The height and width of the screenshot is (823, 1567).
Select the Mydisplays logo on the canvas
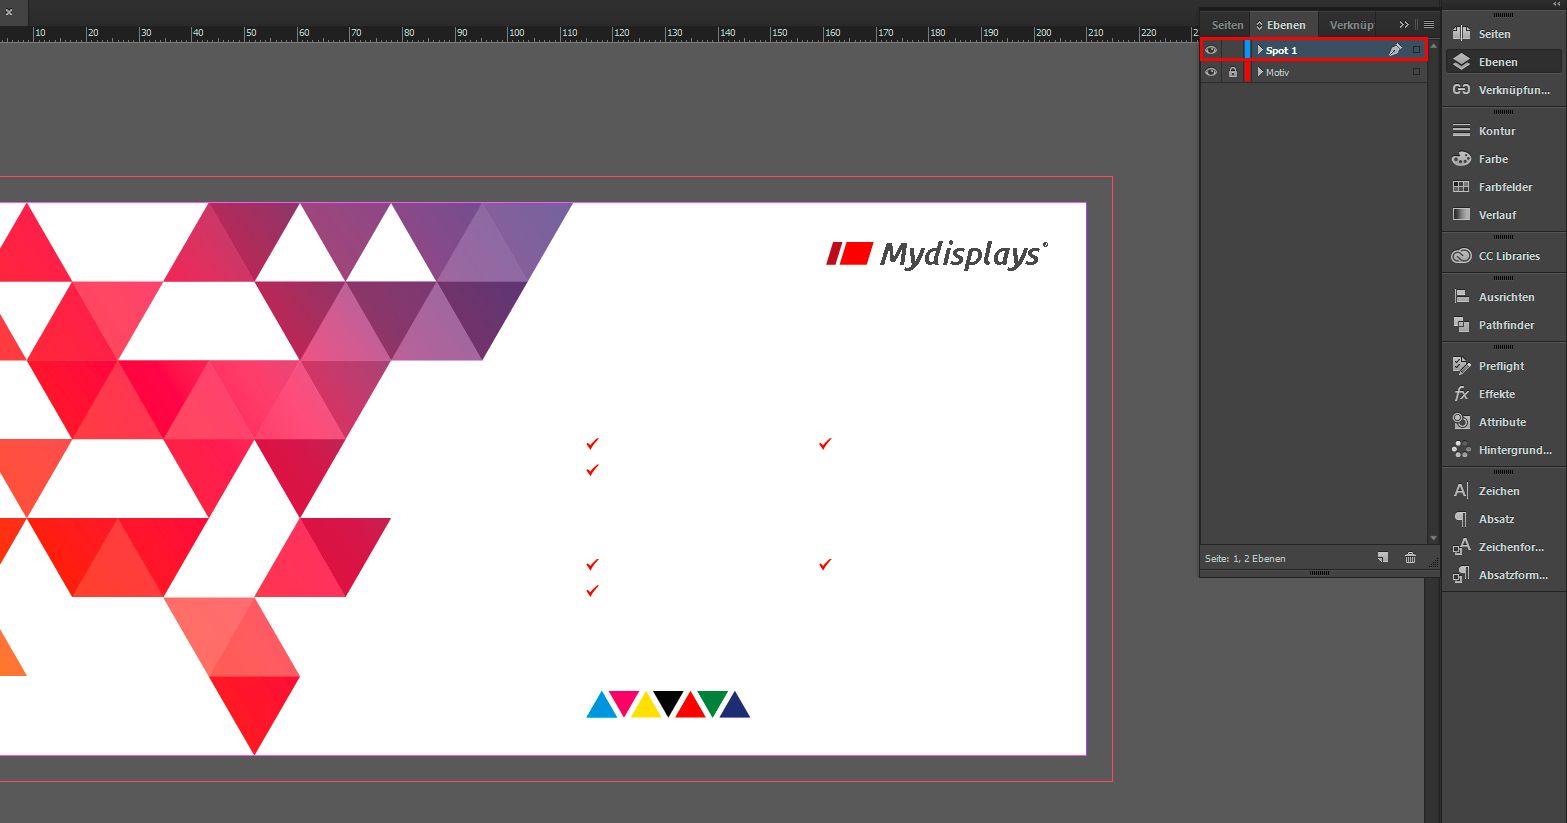click(937, 254)
